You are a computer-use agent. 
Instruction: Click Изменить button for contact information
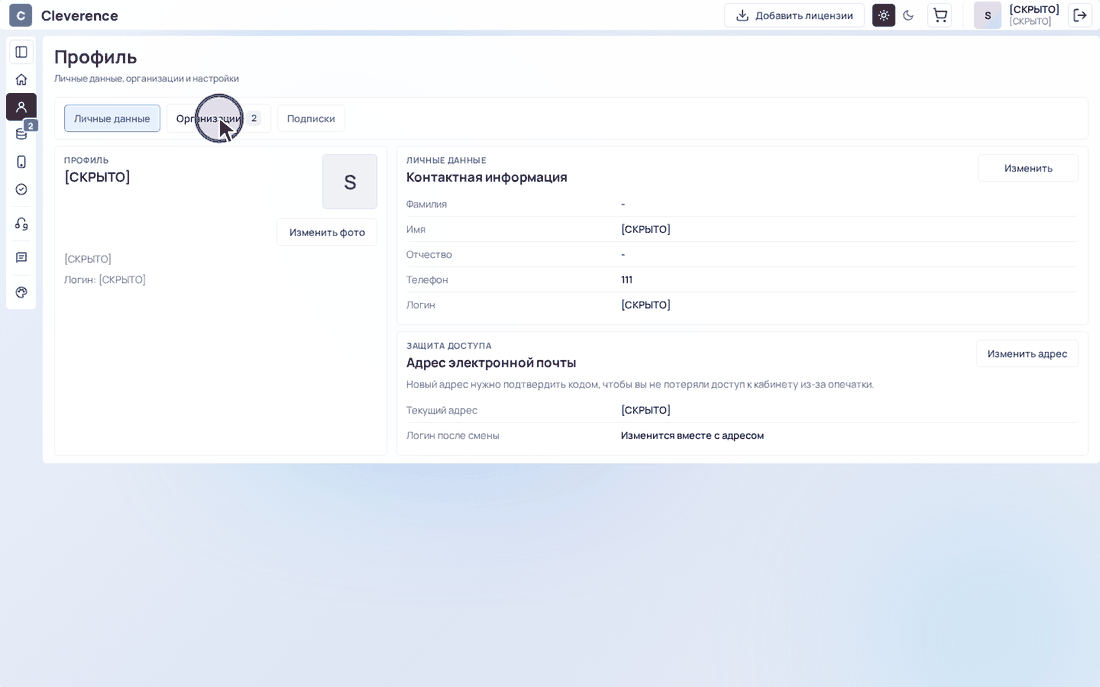[1028, 168]
